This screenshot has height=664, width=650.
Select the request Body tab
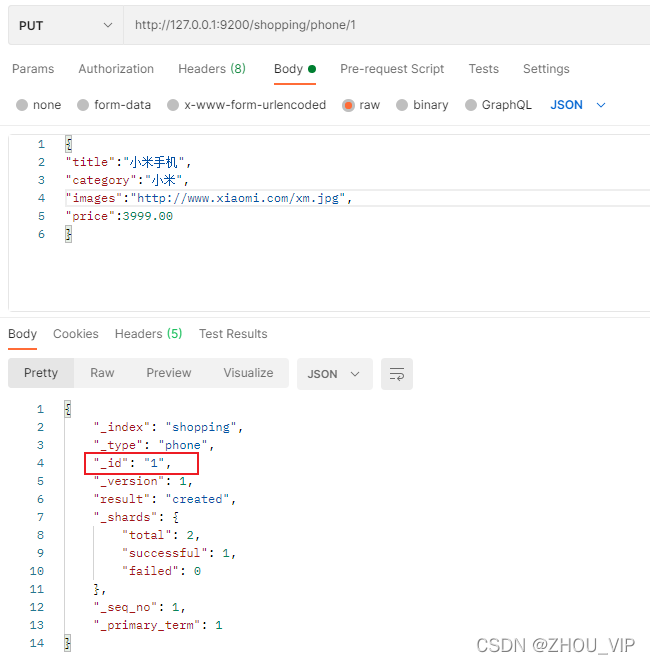coord(295,69)
